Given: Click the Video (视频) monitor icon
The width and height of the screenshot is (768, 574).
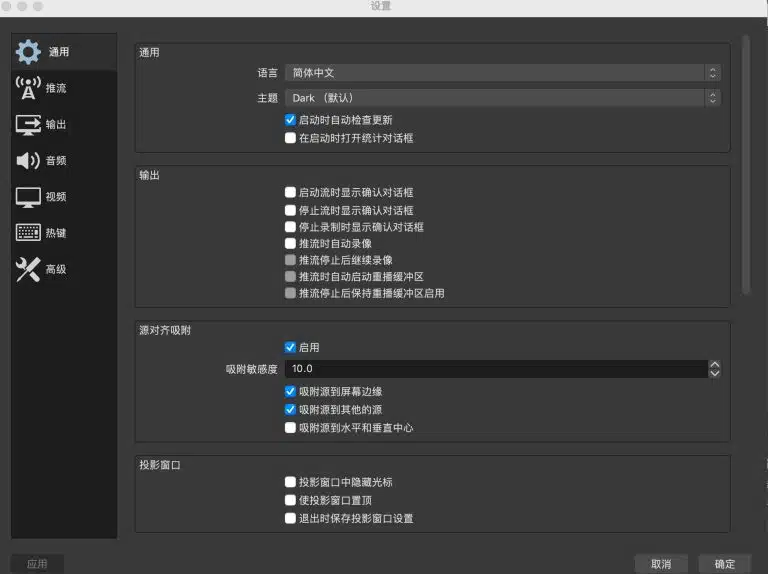Looking at the screenshot, I should pyautogui.click(x=28, y=197).
